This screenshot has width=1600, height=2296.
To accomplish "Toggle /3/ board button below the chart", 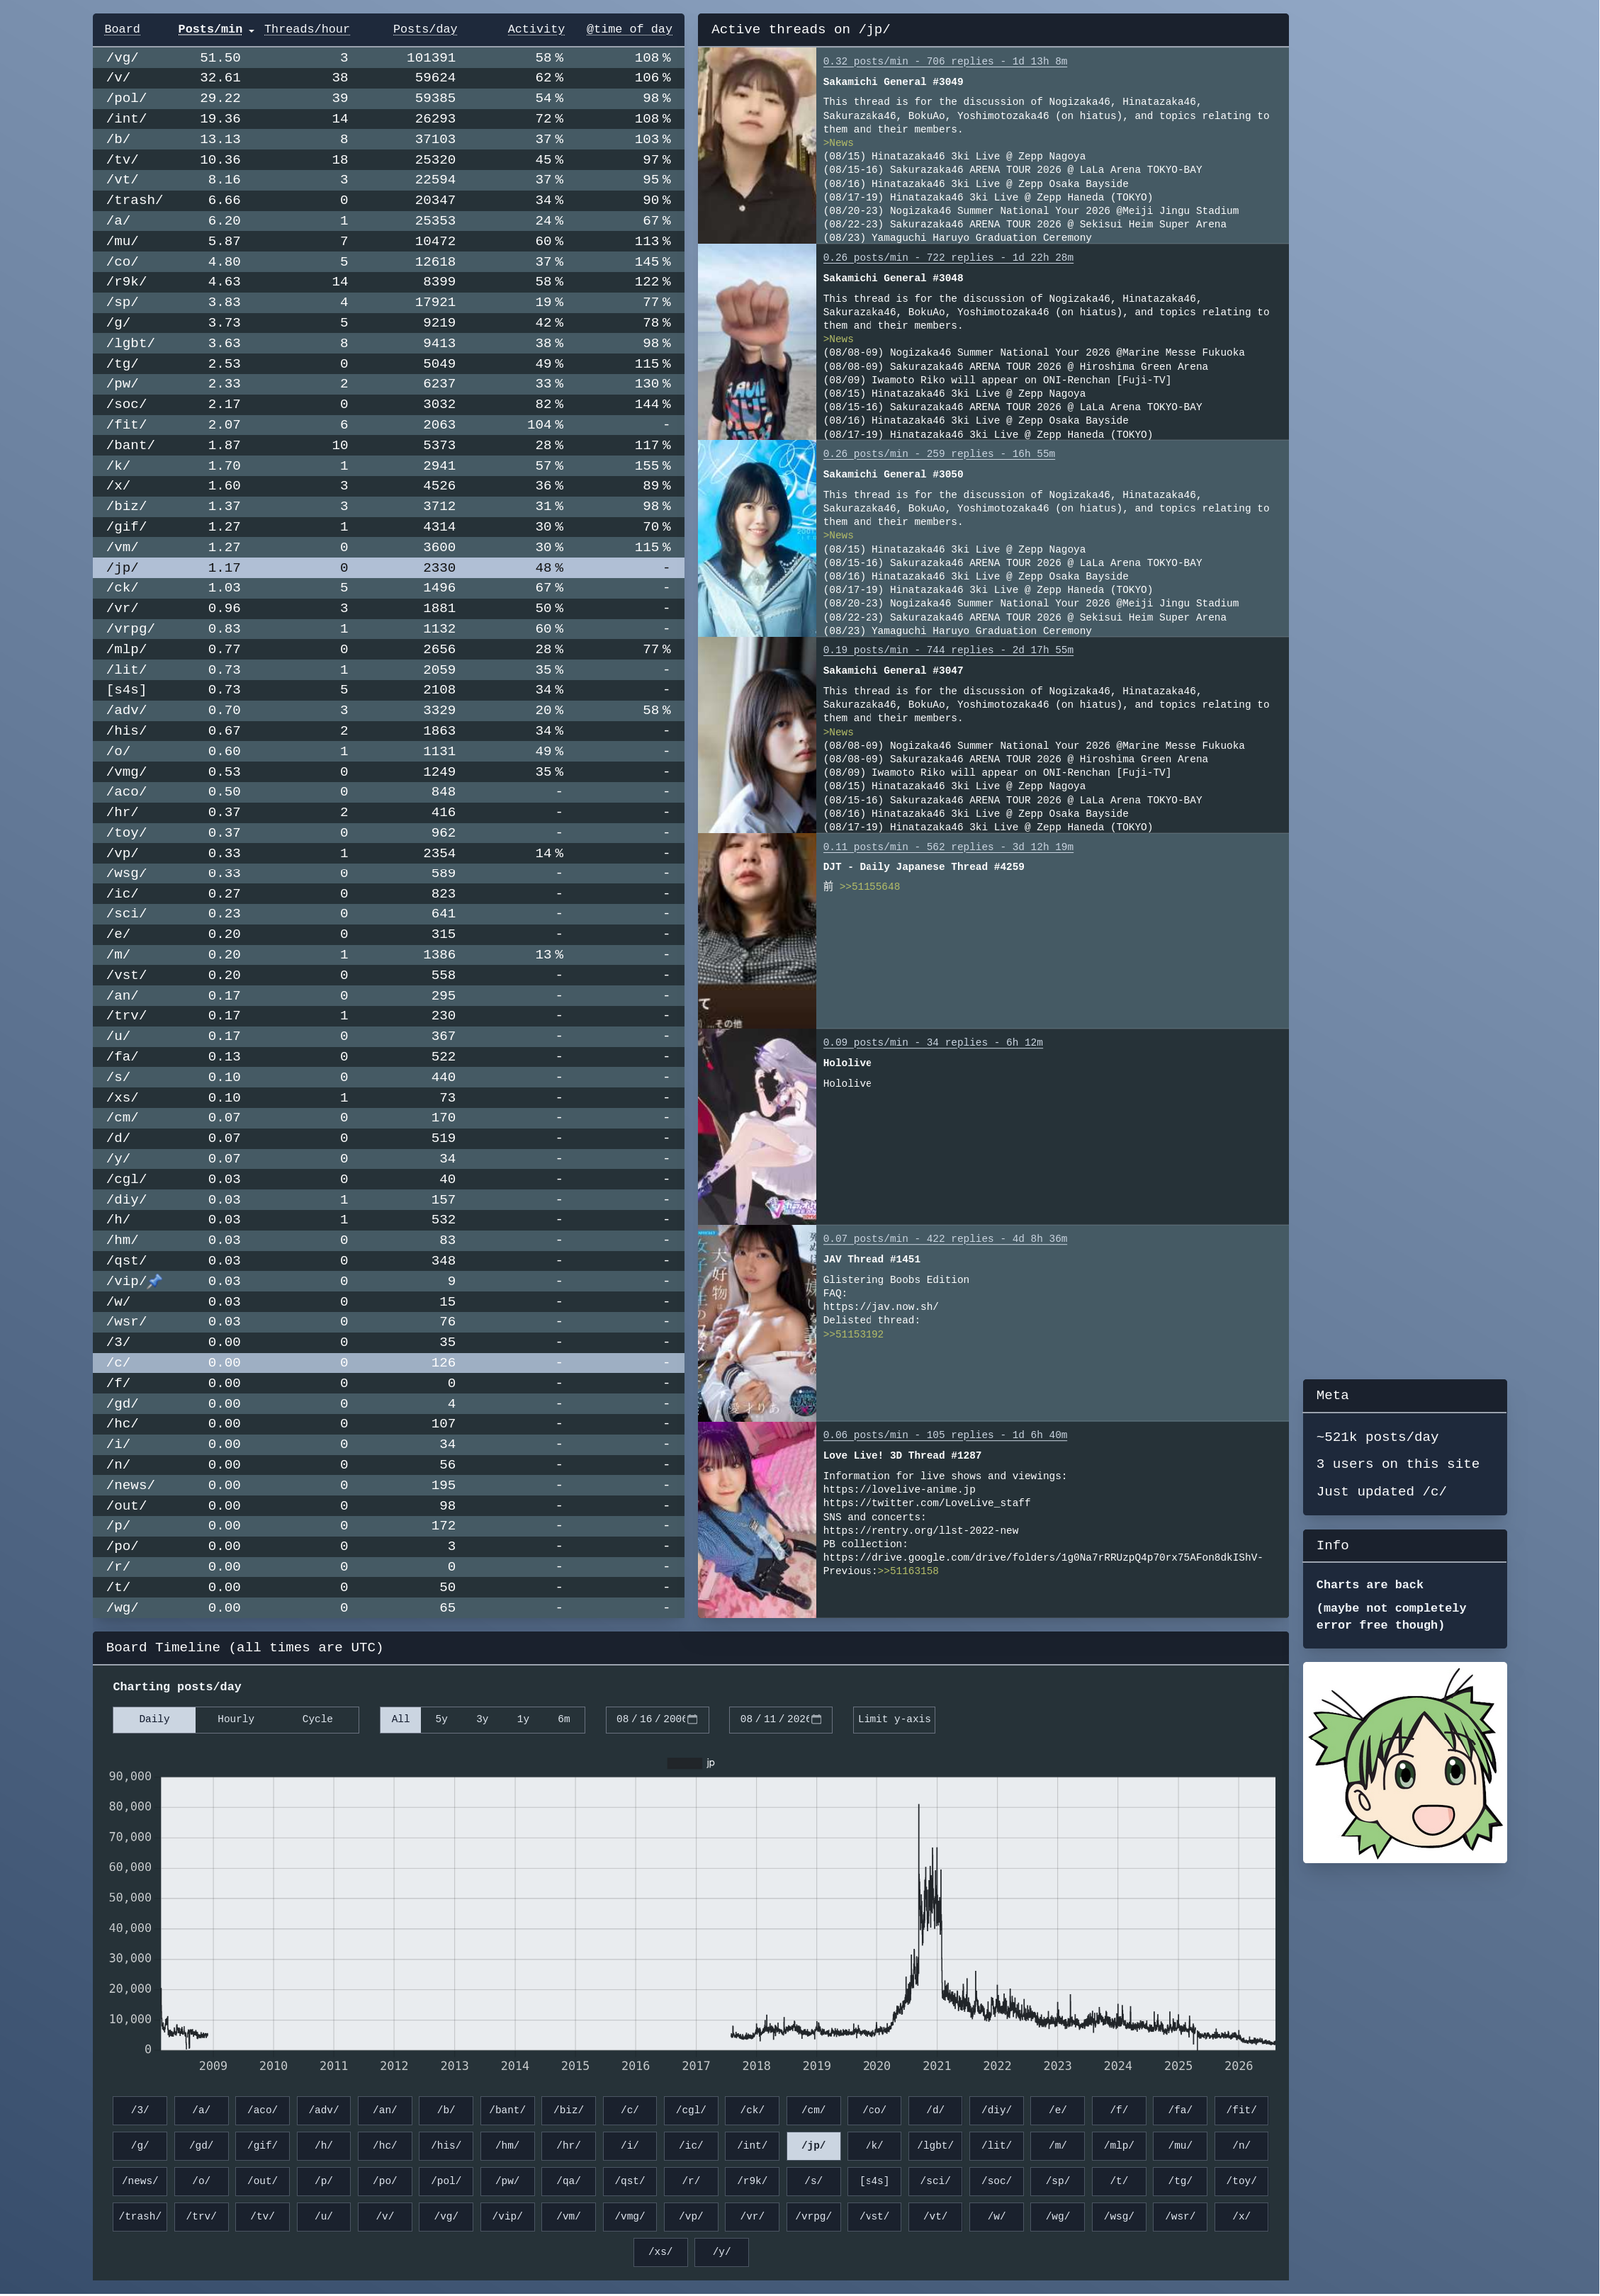I will 140,2110.
